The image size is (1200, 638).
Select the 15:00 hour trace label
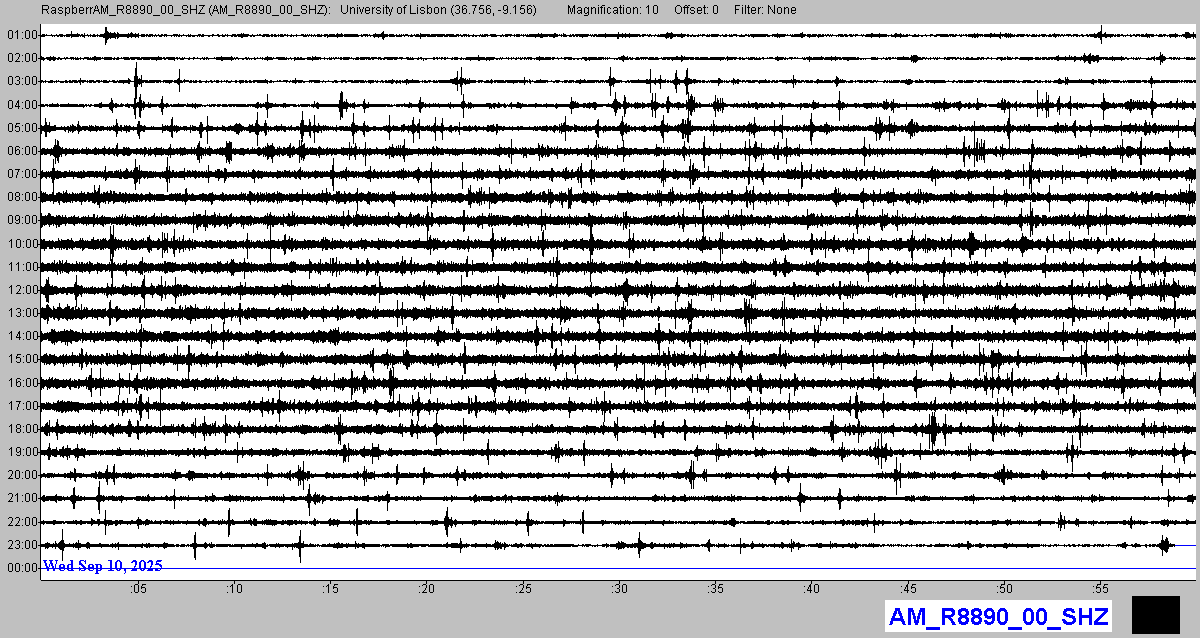[x=22, y=359]
